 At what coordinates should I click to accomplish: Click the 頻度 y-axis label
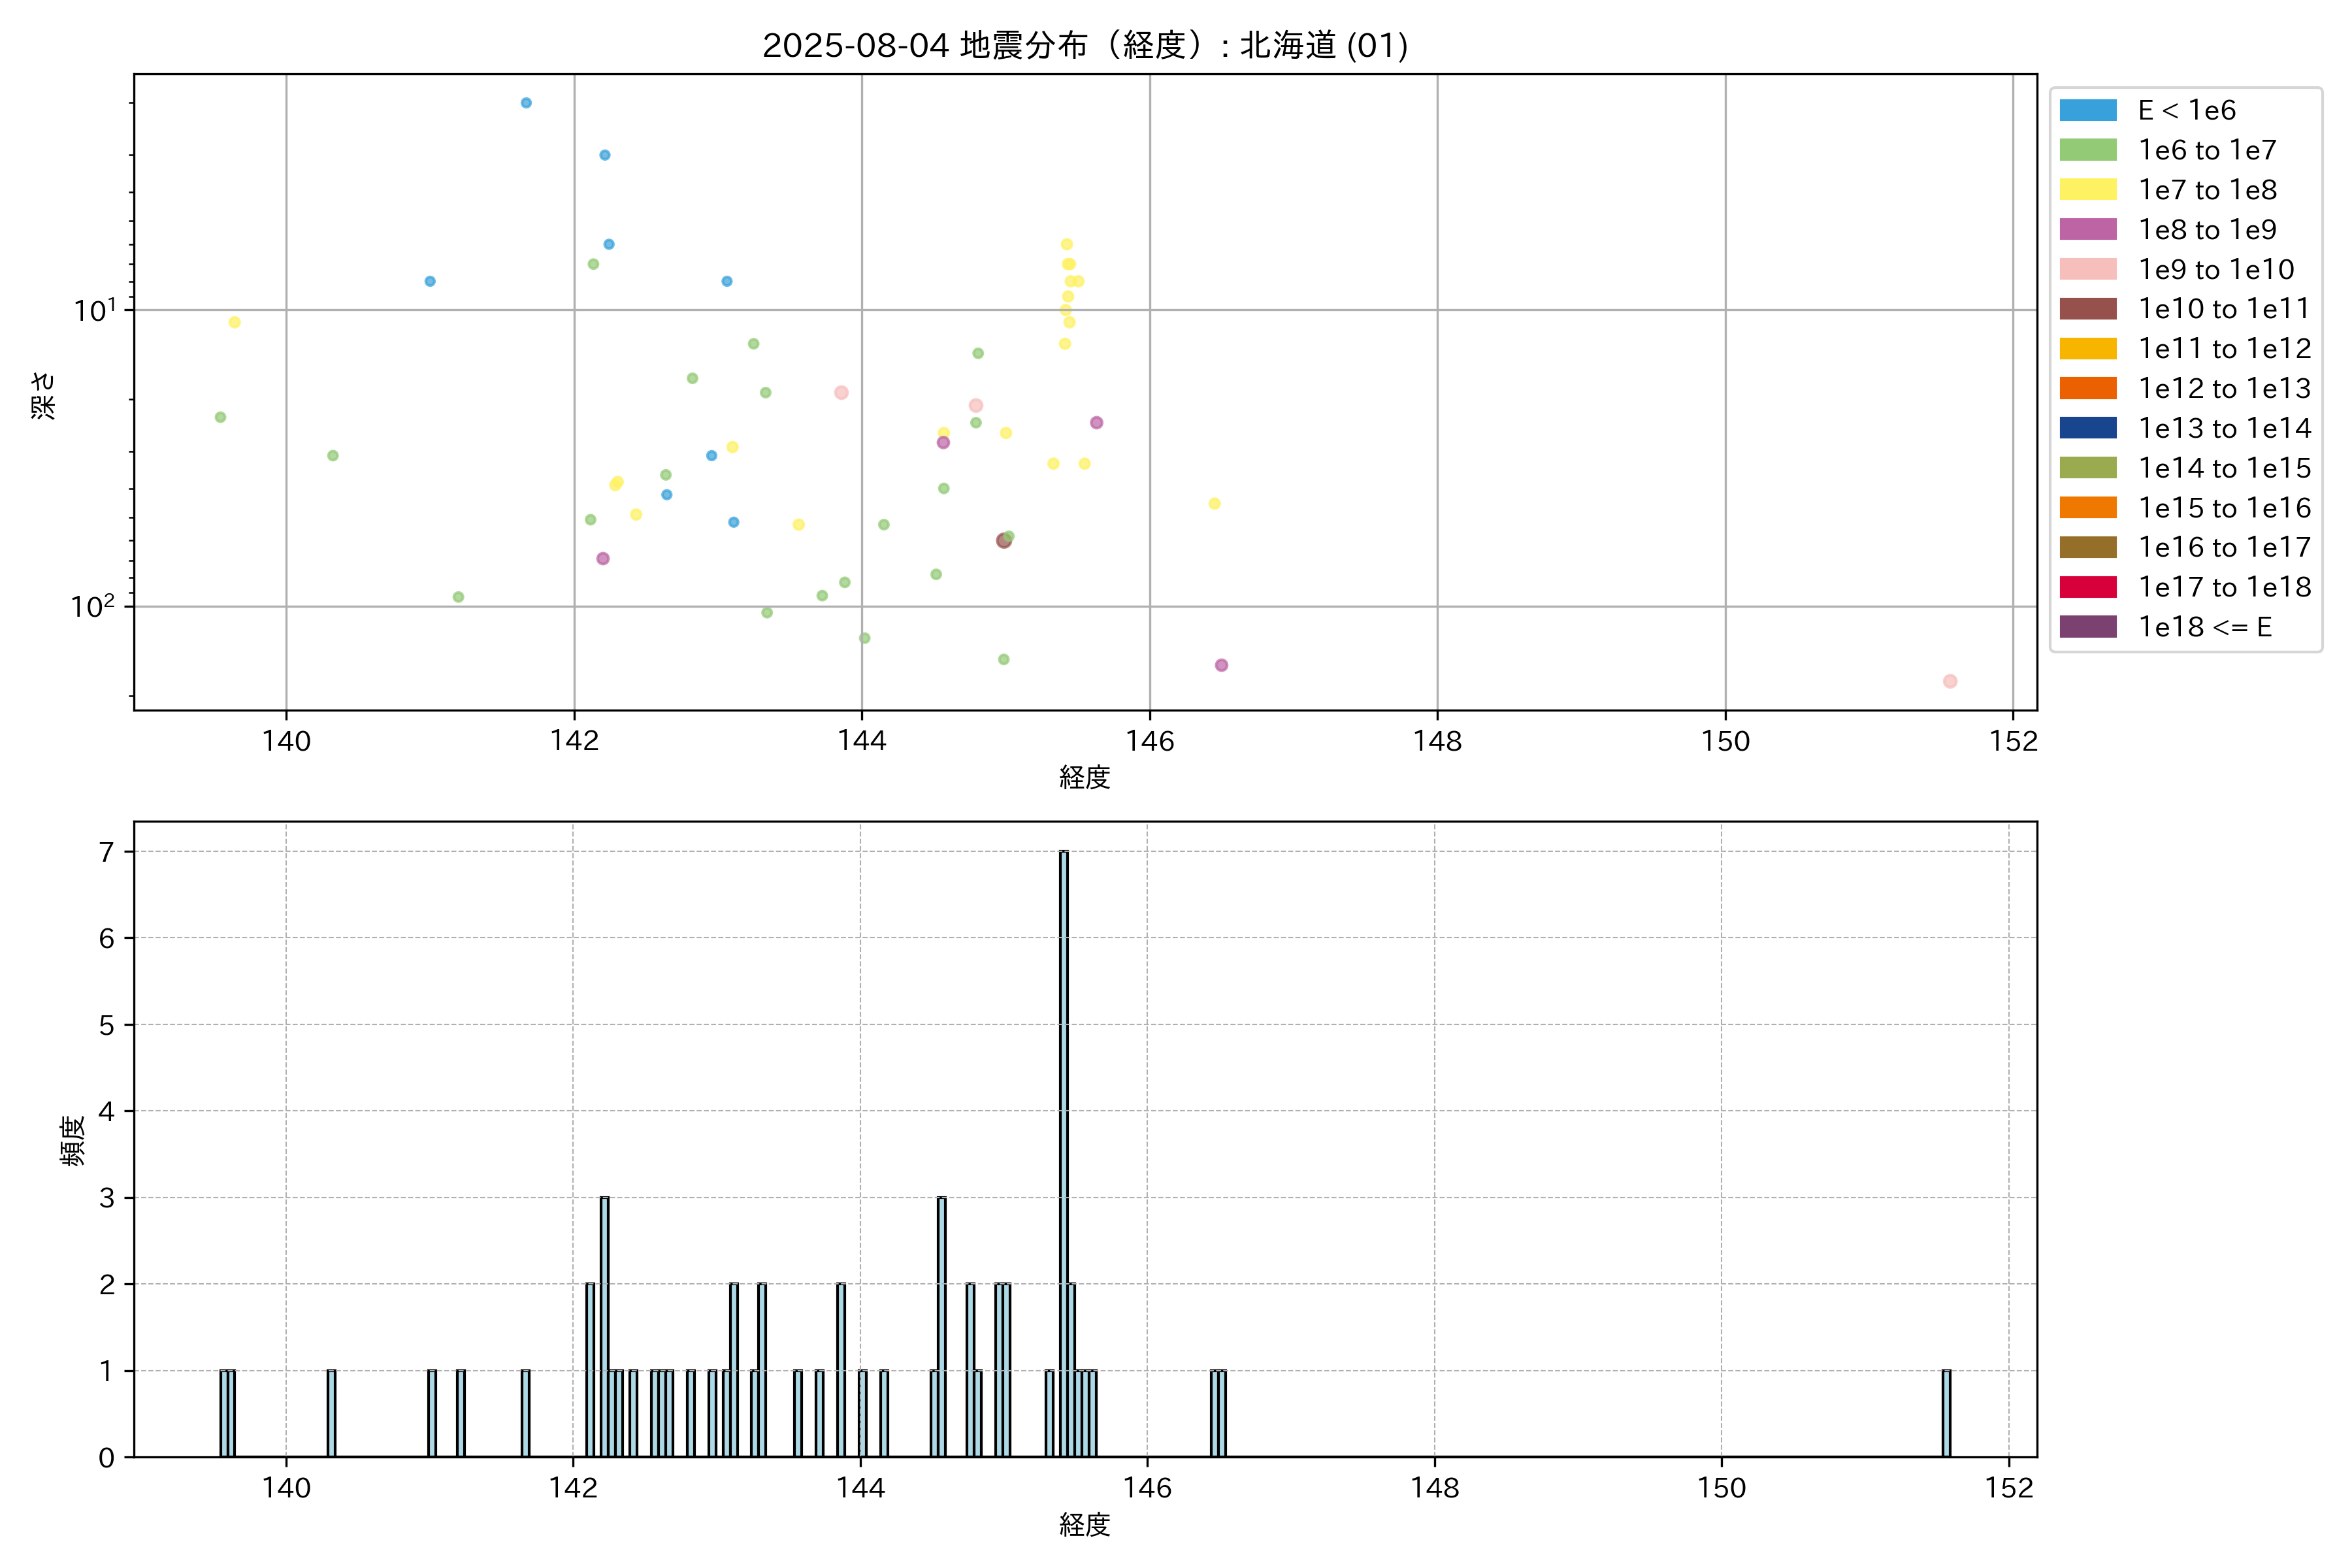pos(72,1140)
